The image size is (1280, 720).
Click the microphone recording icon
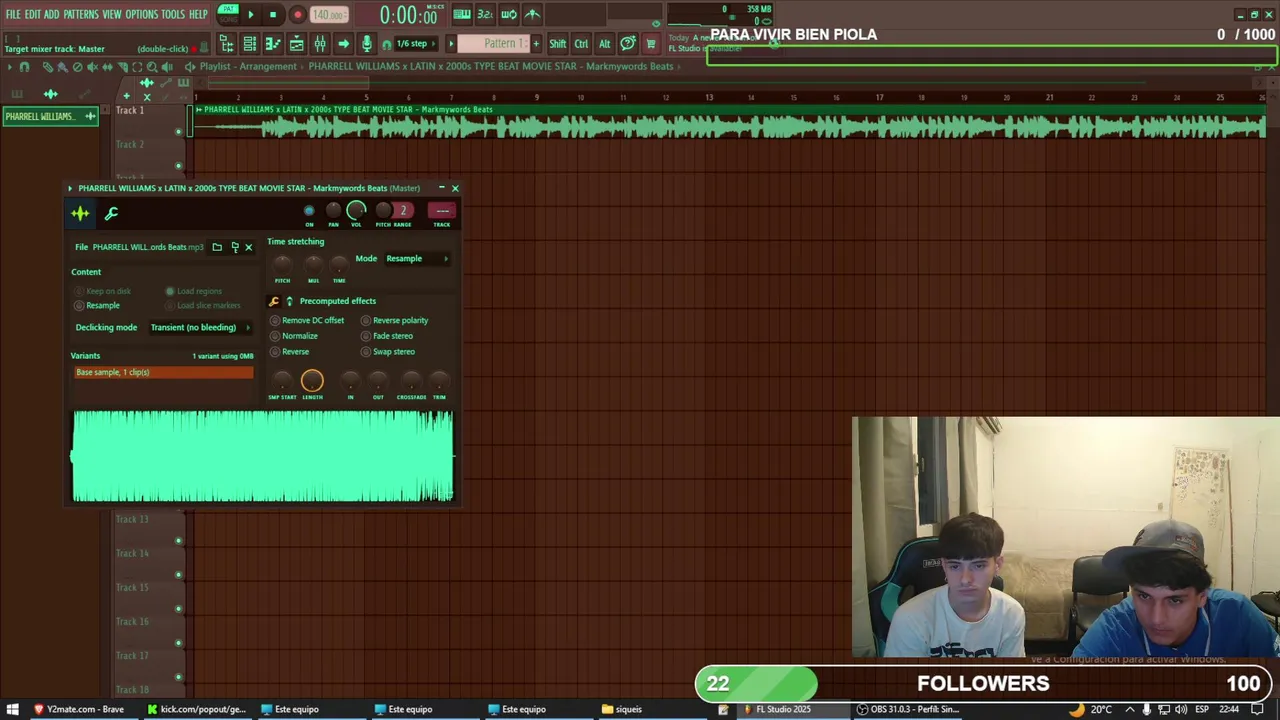tap(367, 44)
